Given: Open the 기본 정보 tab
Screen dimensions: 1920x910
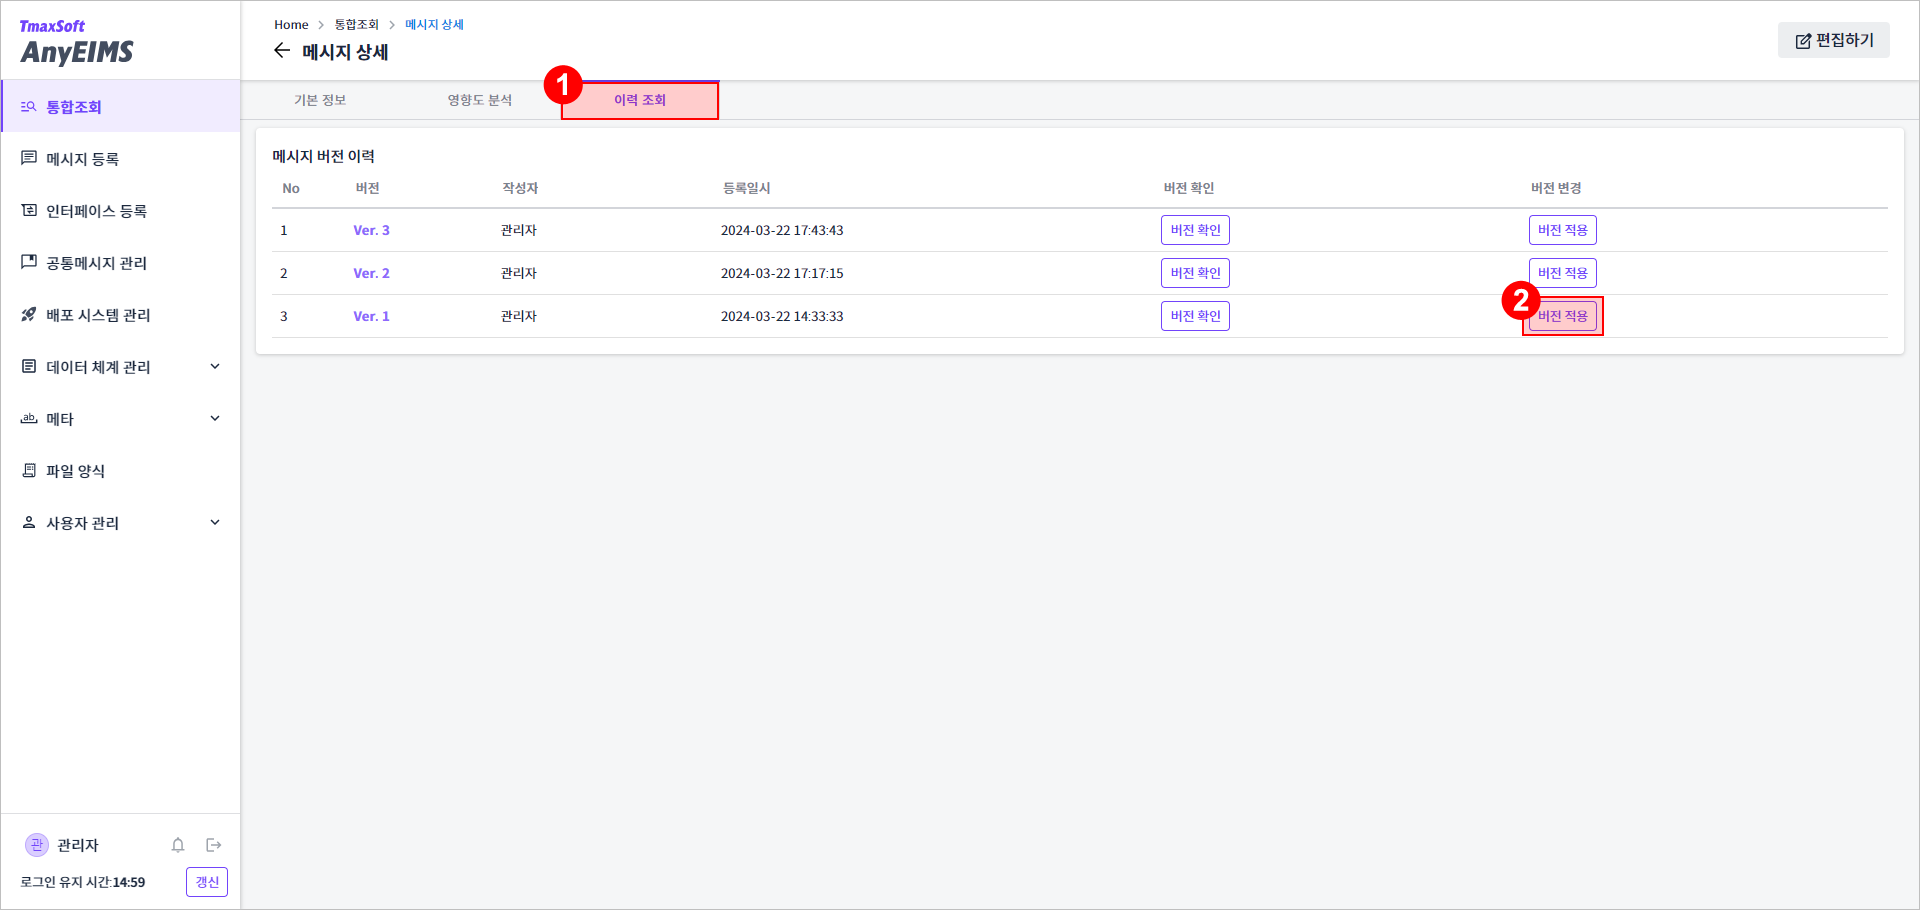Looking at the screenshot, I should (x=320, y=100).
